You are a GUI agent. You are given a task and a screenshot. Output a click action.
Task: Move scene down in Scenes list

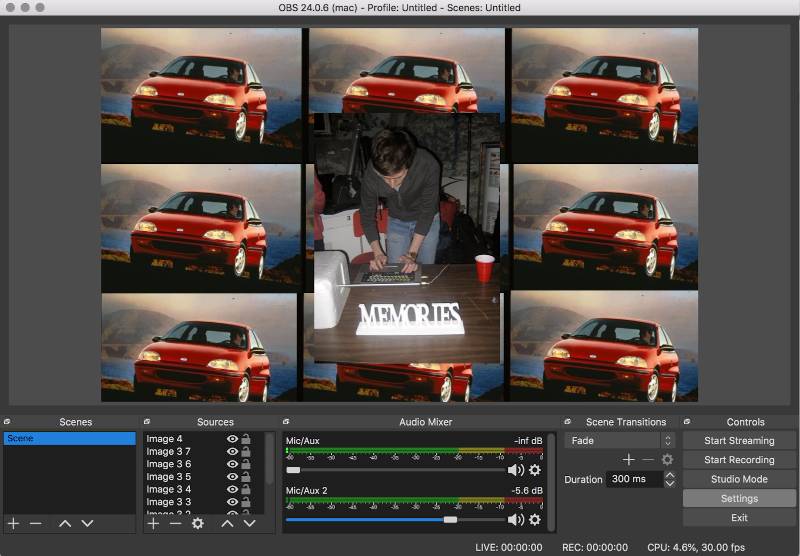(x=87, y=523)
